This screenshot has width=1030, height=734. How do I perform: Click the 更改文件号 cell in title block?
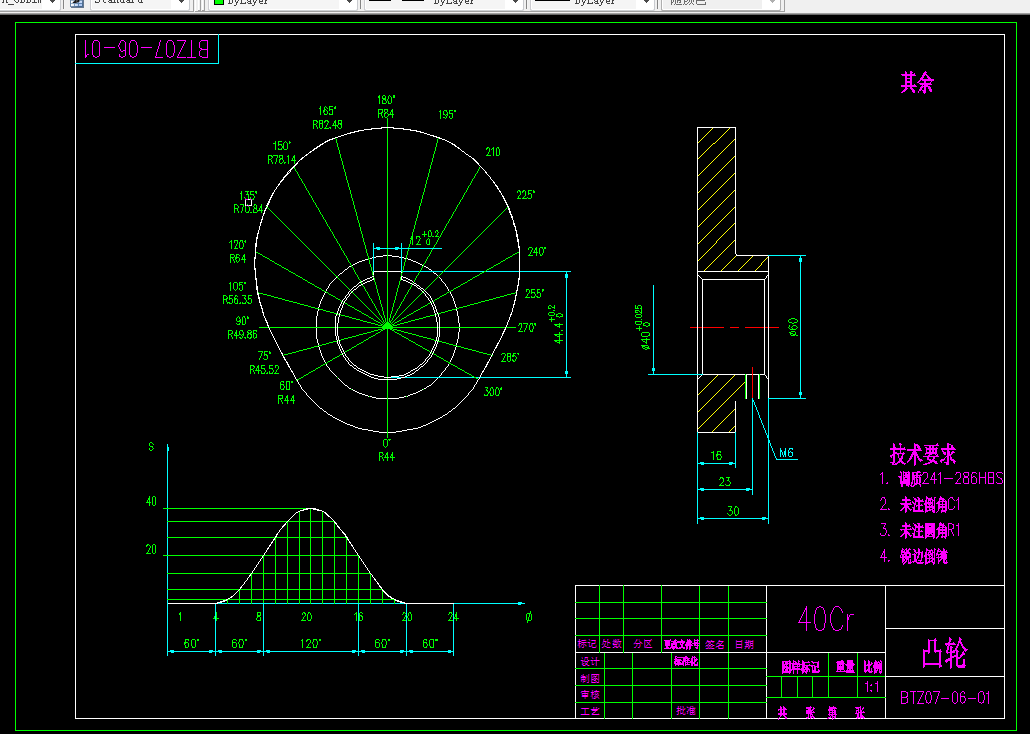pyautogui.click(x=681, y=645)
